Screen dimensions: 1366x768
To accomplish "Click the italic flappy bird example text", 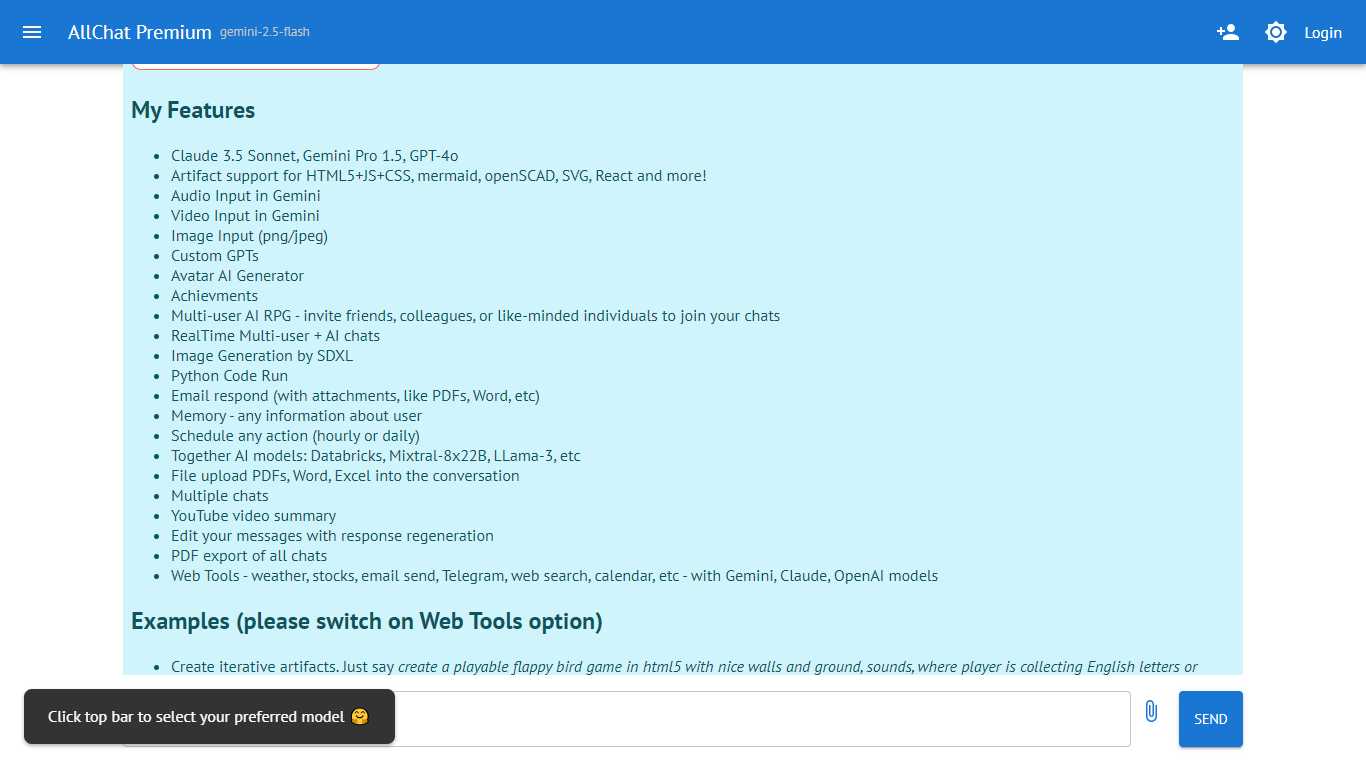I will [x=798, y=666].
